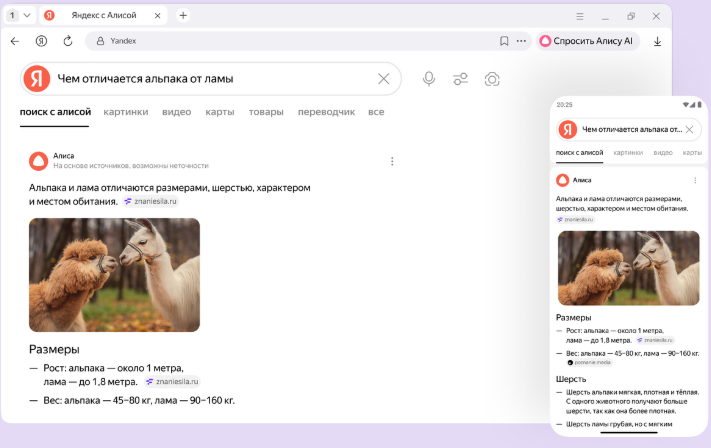The height and width of the screenshot is (448, 711).
Task: Open mobile znaniesila.ru link under intro
Action: [575, 219]
